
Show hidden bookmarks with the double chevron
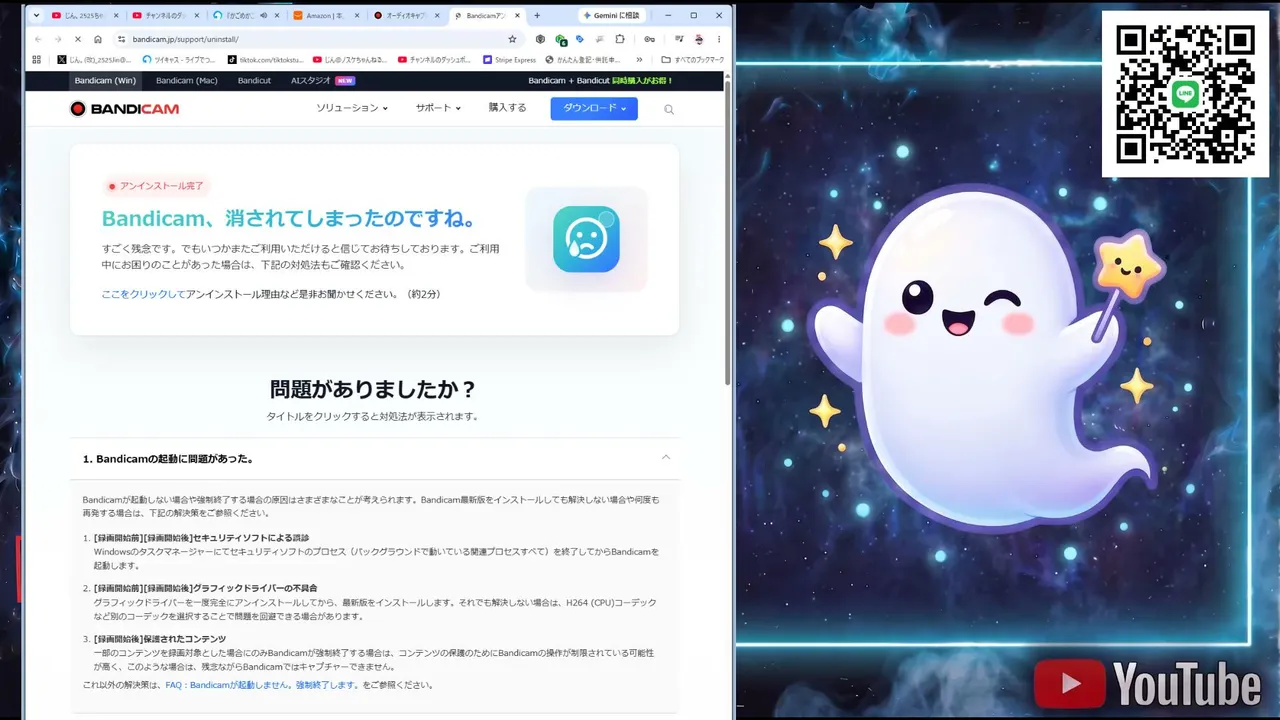coord(639,60)
